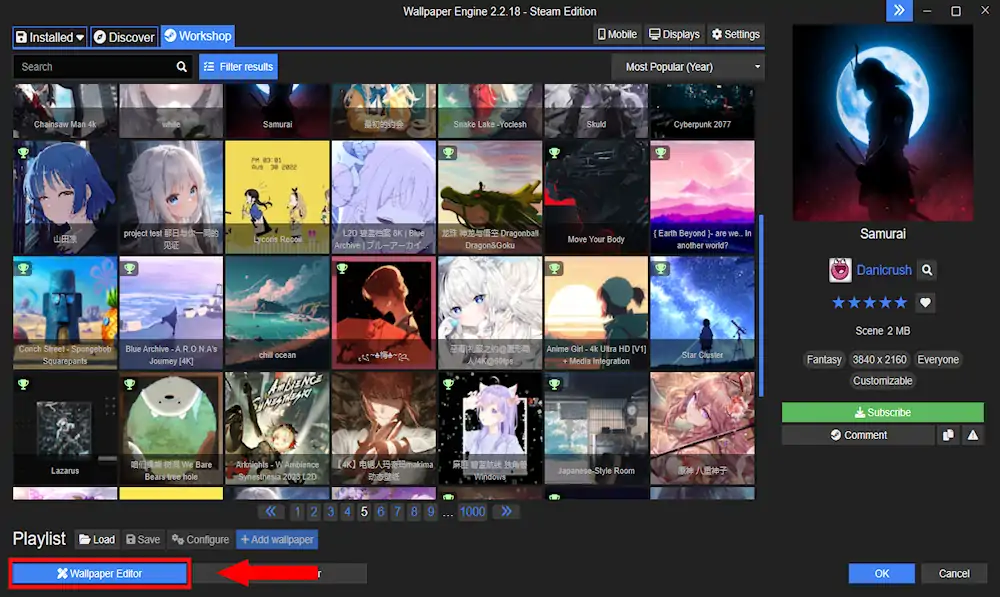Select chill ocean wallpaper thumbnail

277,313
